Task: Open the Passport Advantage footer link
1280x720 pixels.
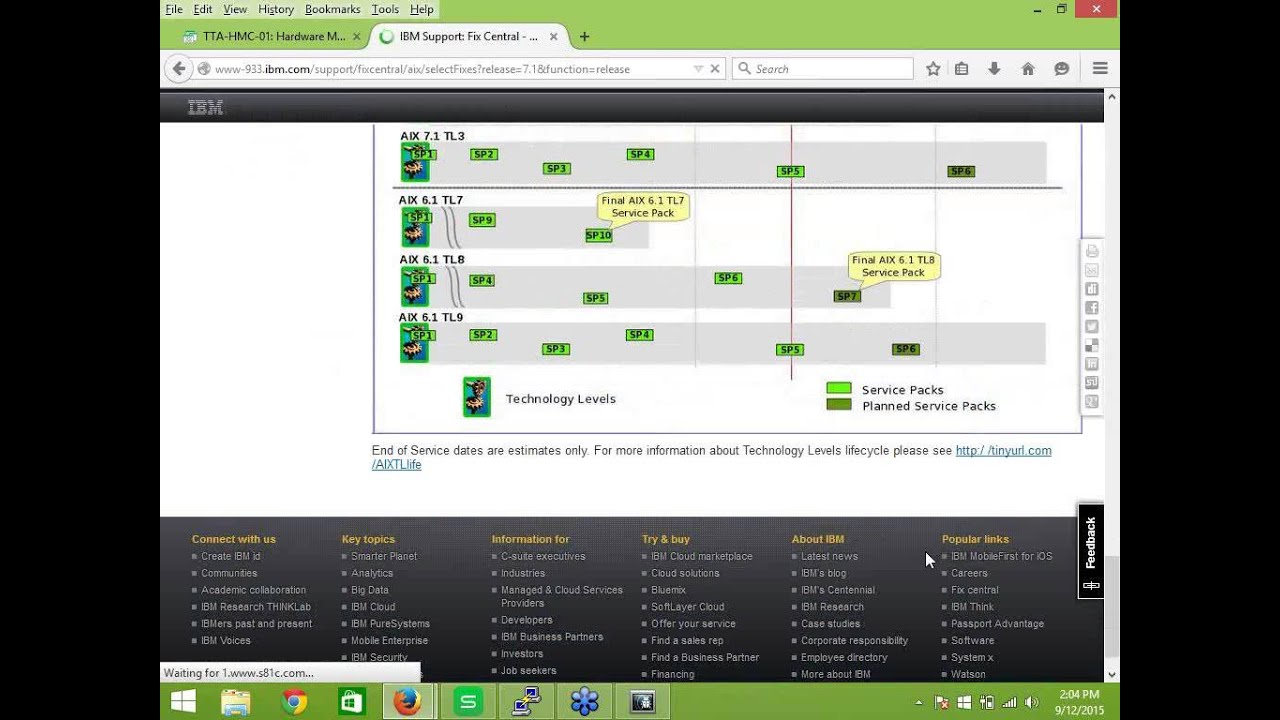Action: (997, 624)
